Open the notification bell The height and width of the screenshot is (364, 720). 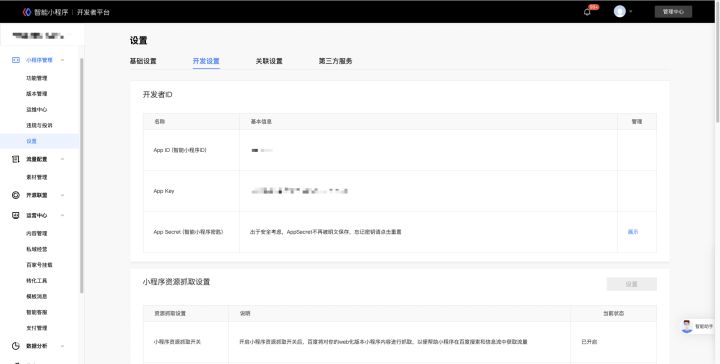pyautogui.click(x=587, y=12)
